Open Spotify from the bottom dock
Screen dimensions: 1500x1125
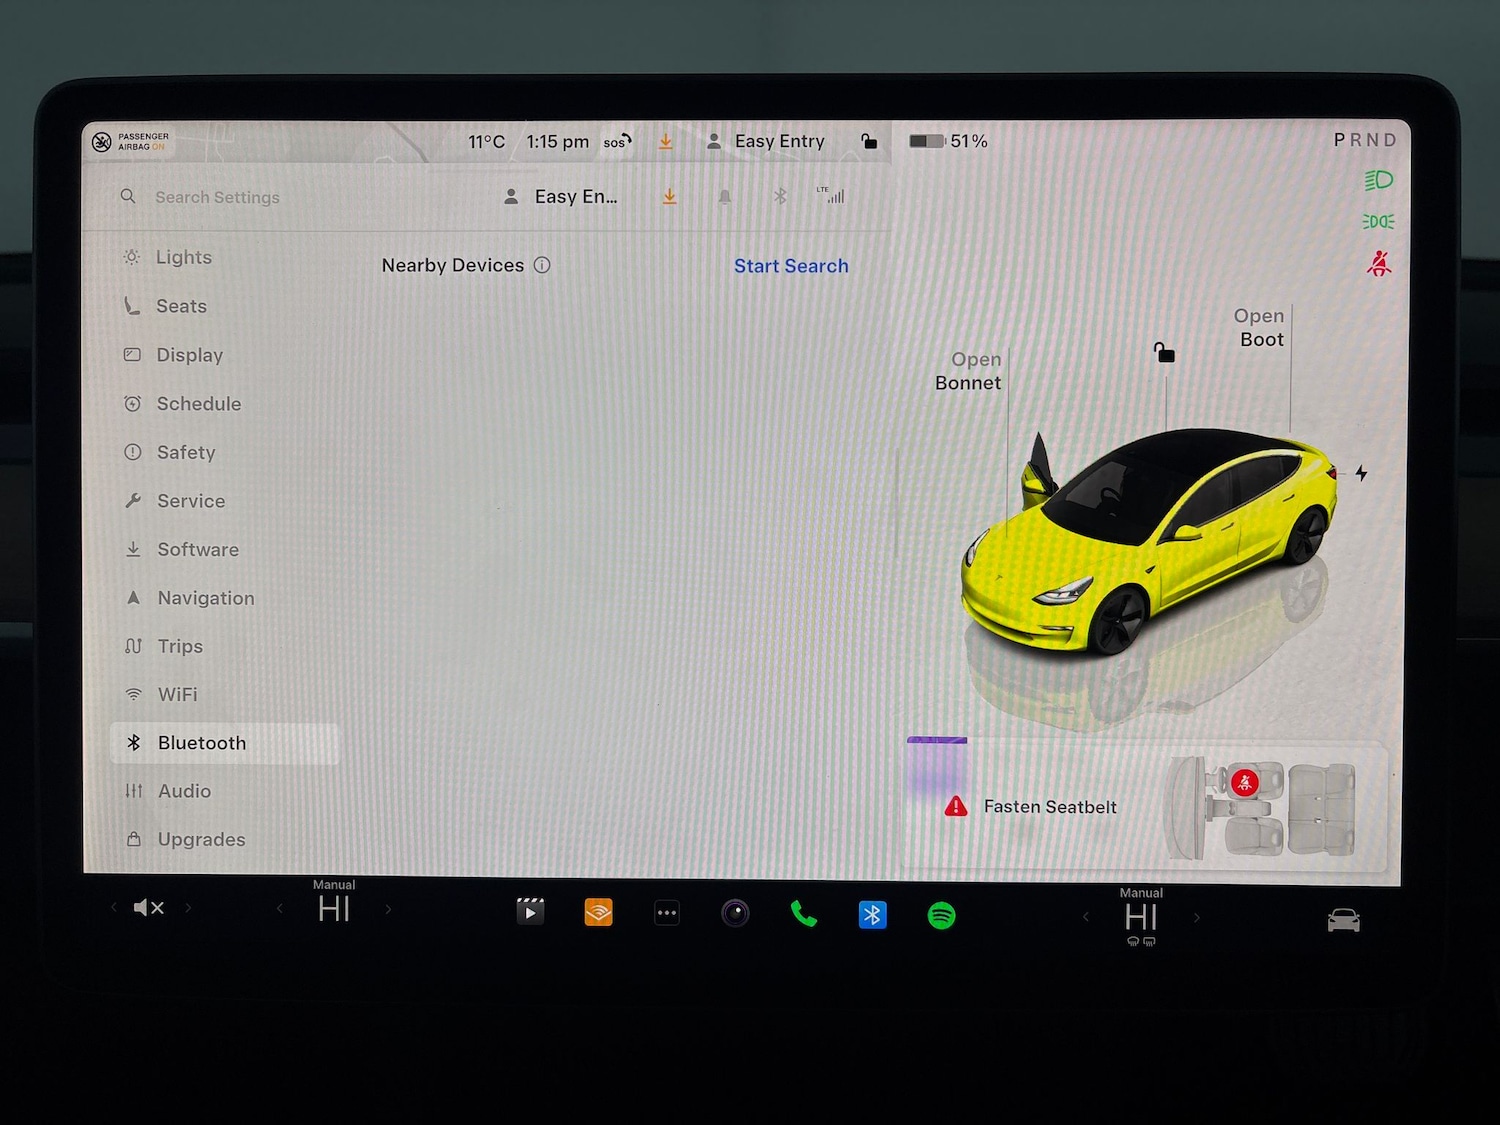[940, 914]
